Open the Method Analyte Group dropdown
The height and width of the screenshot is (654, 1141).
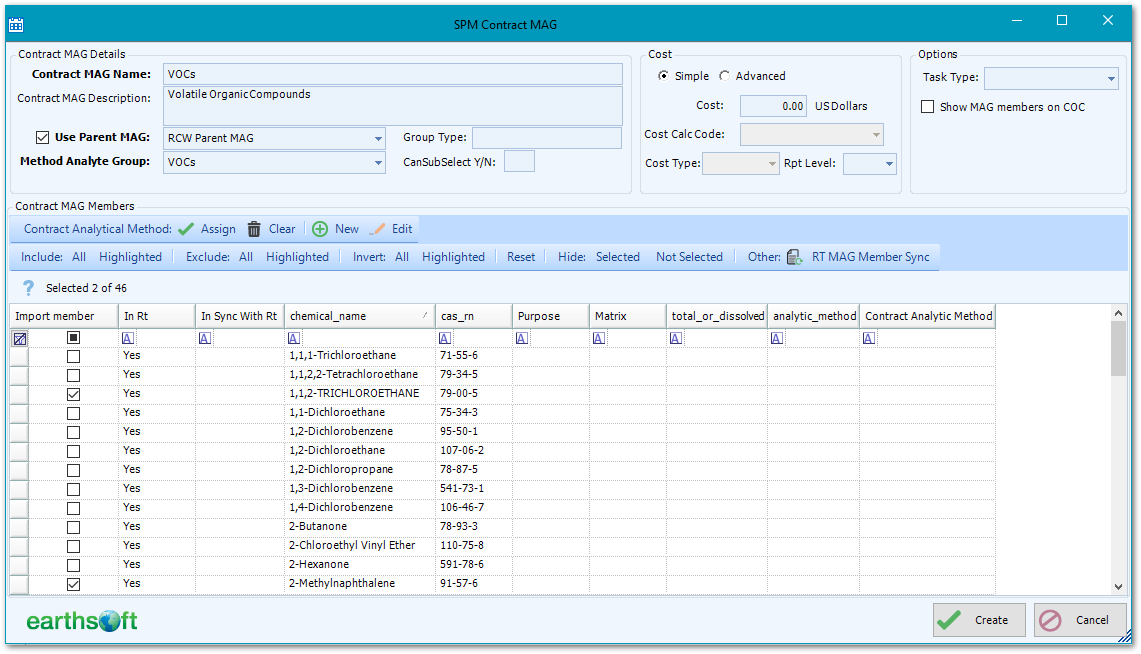[379, 161]
